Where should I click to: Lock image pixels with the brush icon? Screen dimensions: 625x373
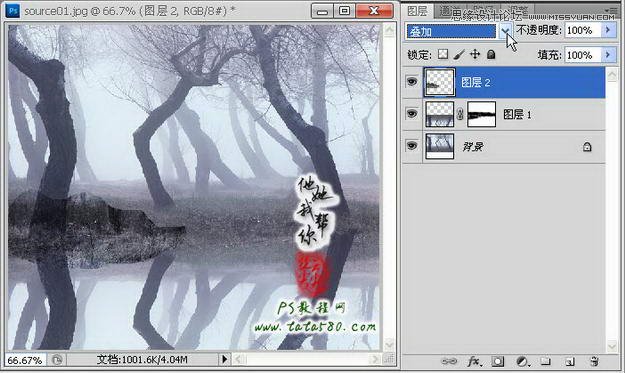point(459,54)
